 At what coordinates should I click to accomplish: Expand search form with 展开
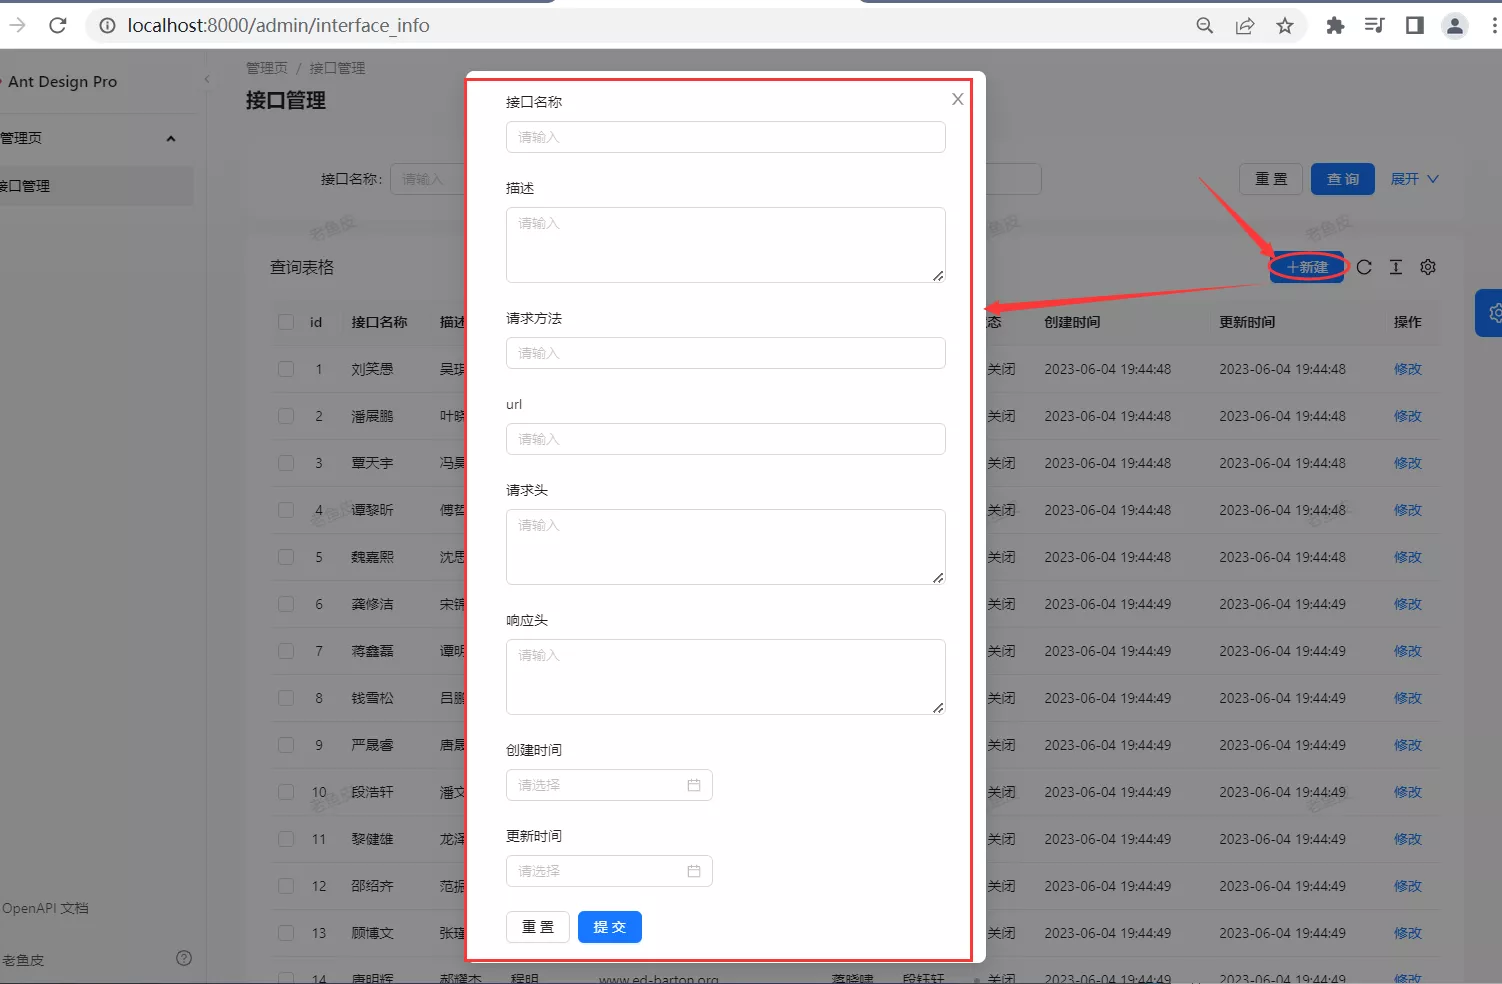tap(1414, 179)
